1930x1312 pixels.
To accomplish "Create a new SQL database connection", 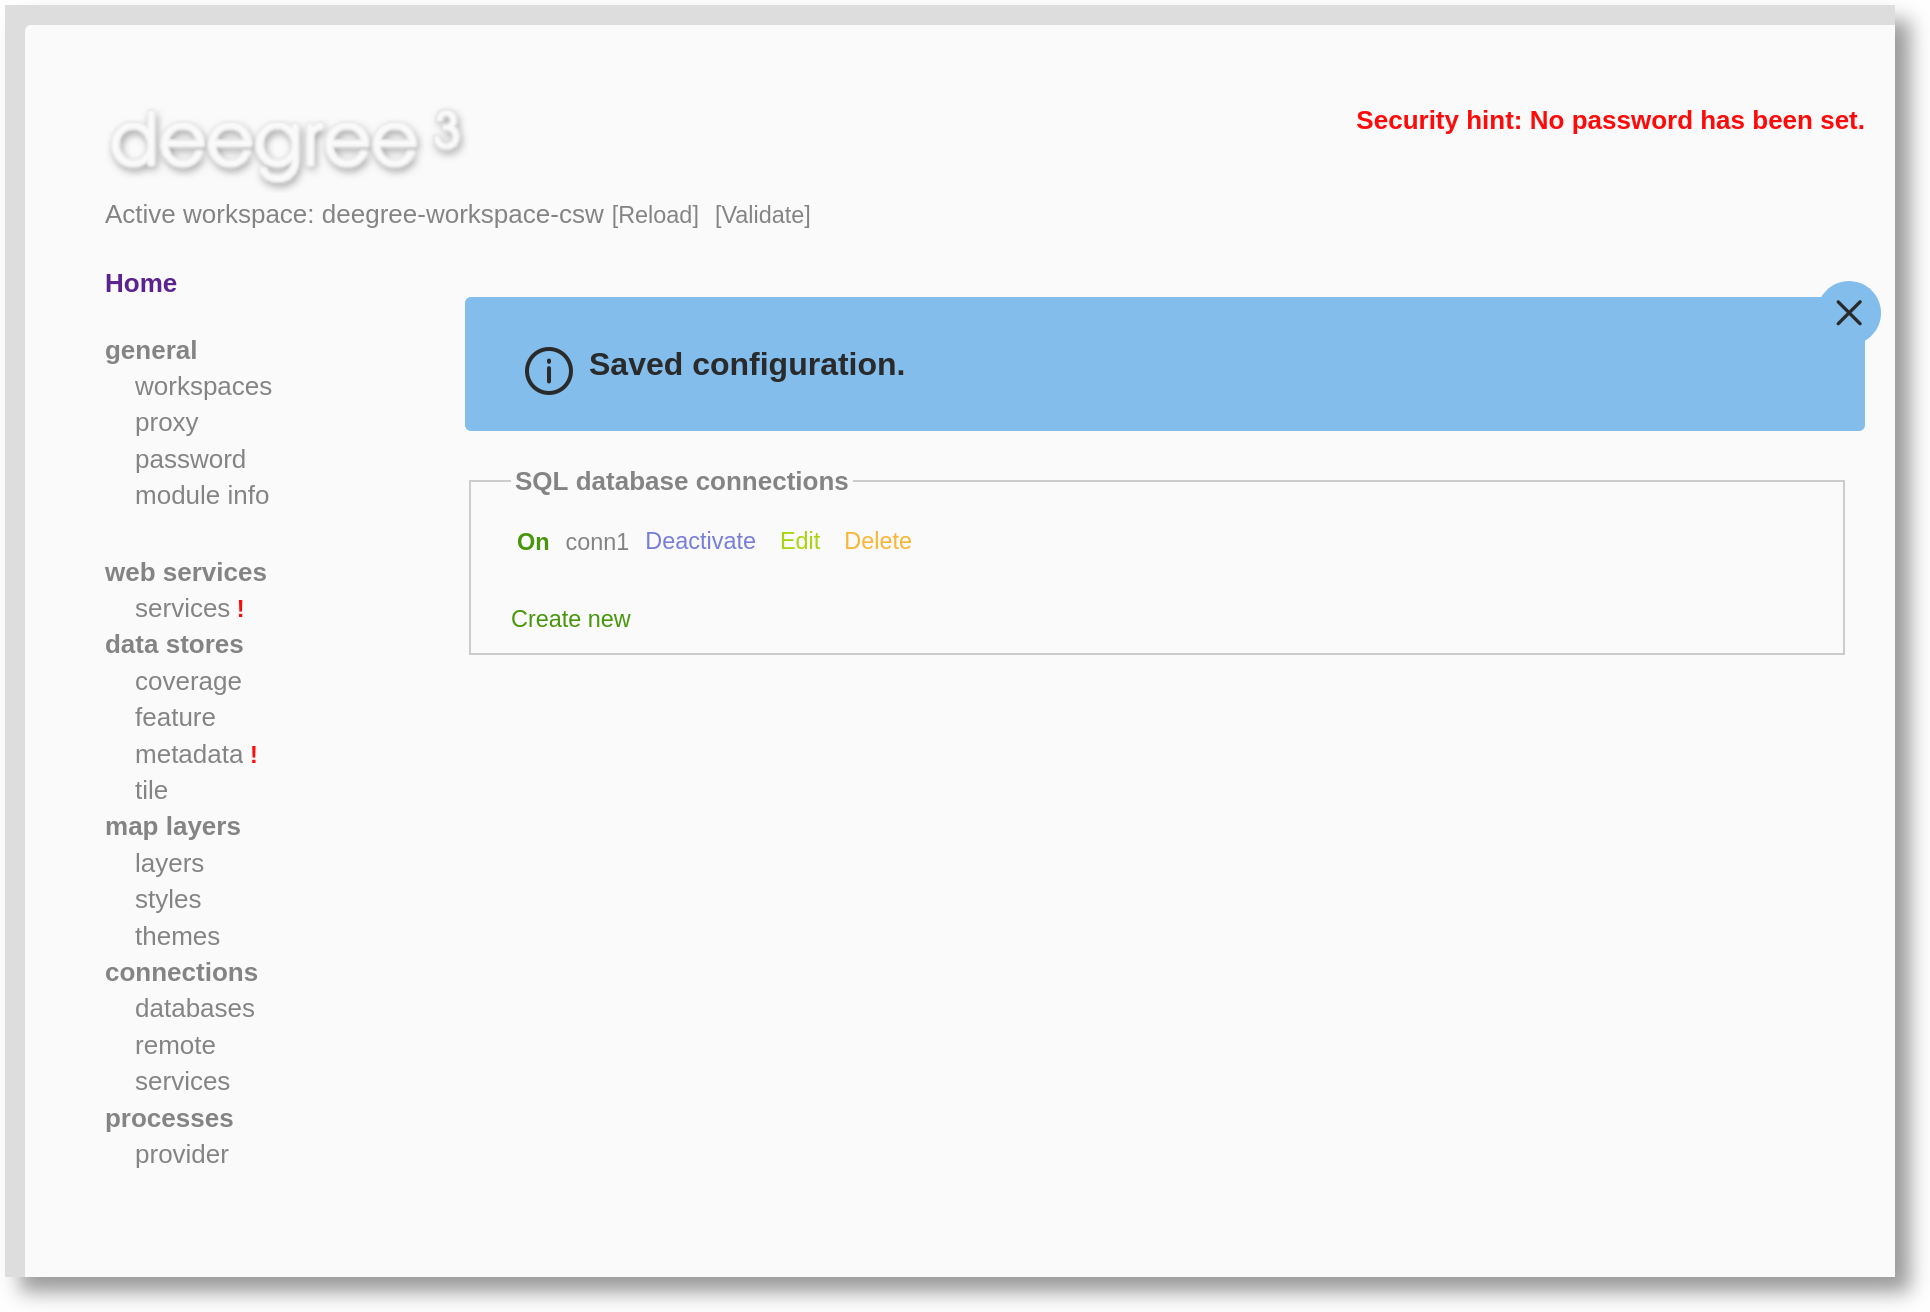I will coord(571,619).
